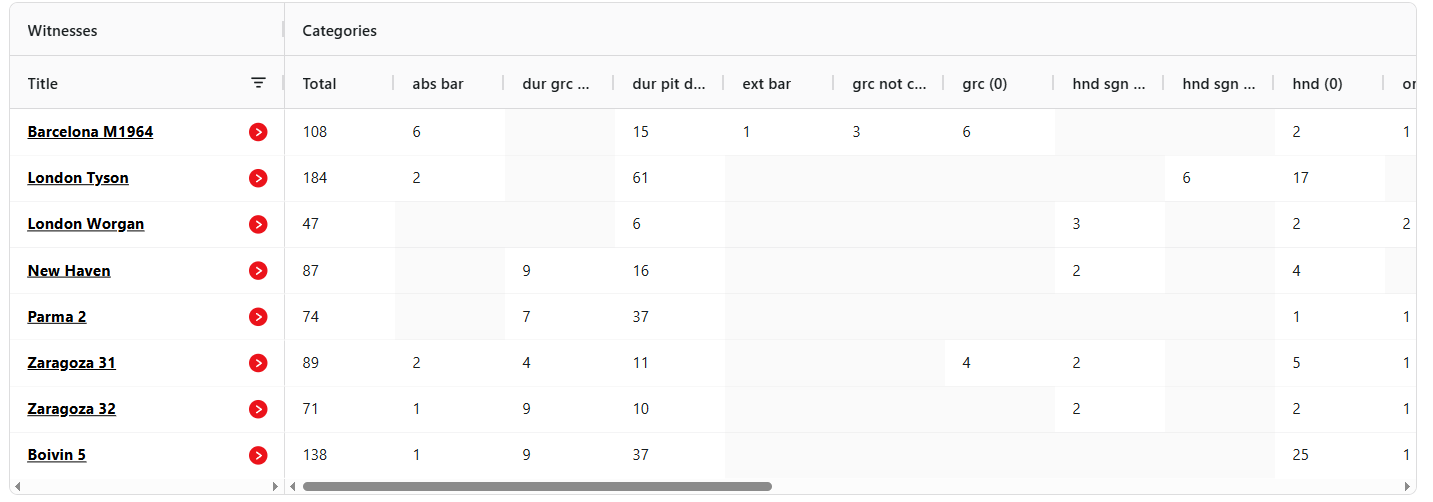1433x502 pixels.
Task: Click right arrow of Categories scrollbar
Action: pos(1409,487)
